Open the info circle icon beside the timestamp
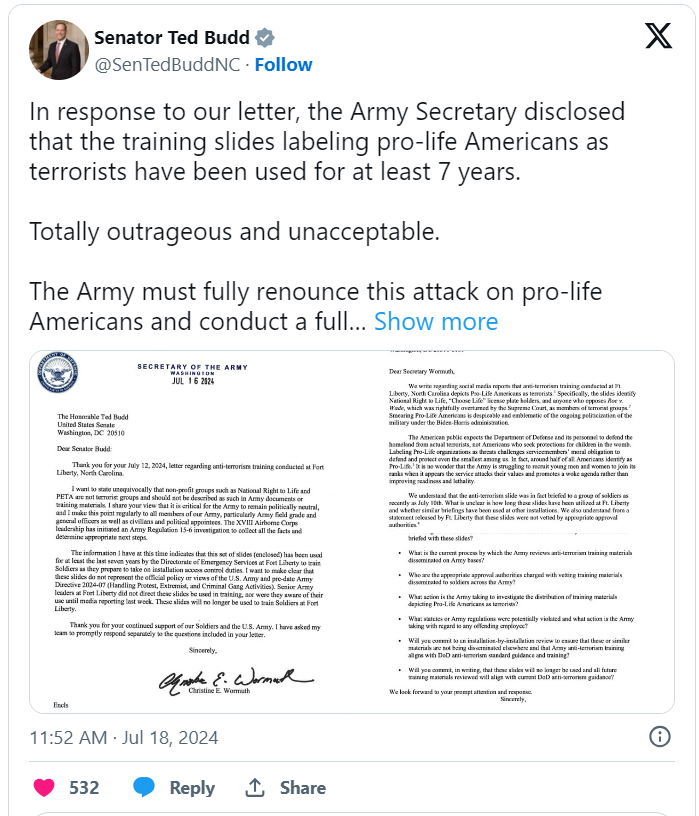This screenshot has width=699, height=816. point(660,738)
